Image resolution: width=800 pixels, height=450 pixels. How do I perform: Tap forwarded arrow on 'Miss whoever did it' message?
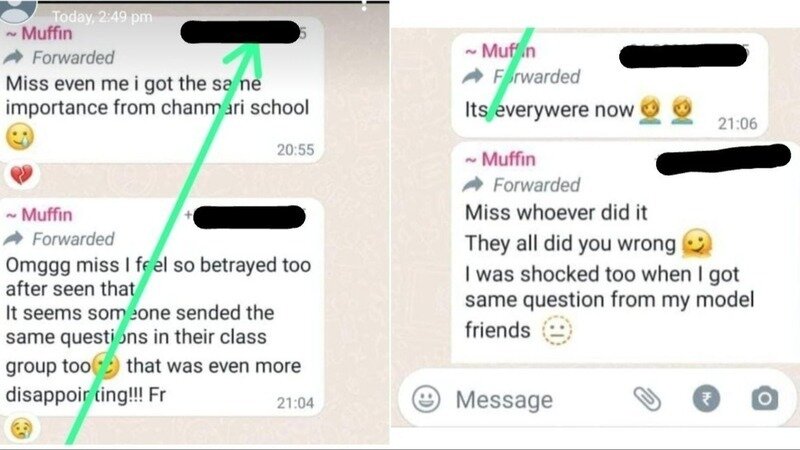coord(472,184)
